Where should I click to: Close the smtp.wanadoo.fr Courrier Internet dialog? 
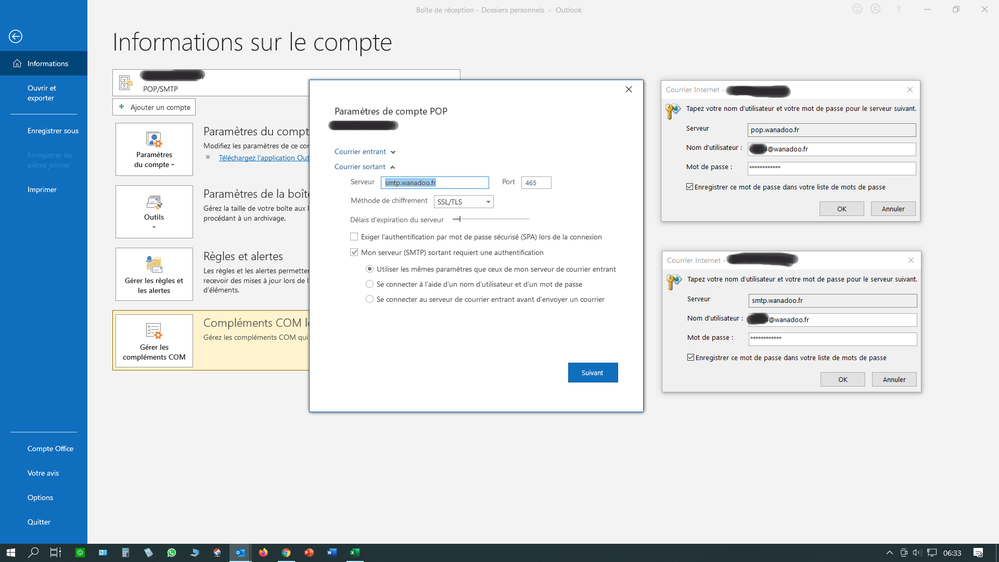tap(911, 260)
